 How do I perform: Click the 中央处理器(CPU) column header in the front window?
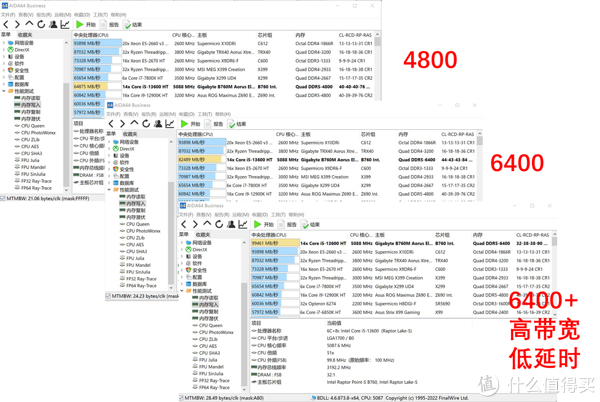click(x=299, y=235)
